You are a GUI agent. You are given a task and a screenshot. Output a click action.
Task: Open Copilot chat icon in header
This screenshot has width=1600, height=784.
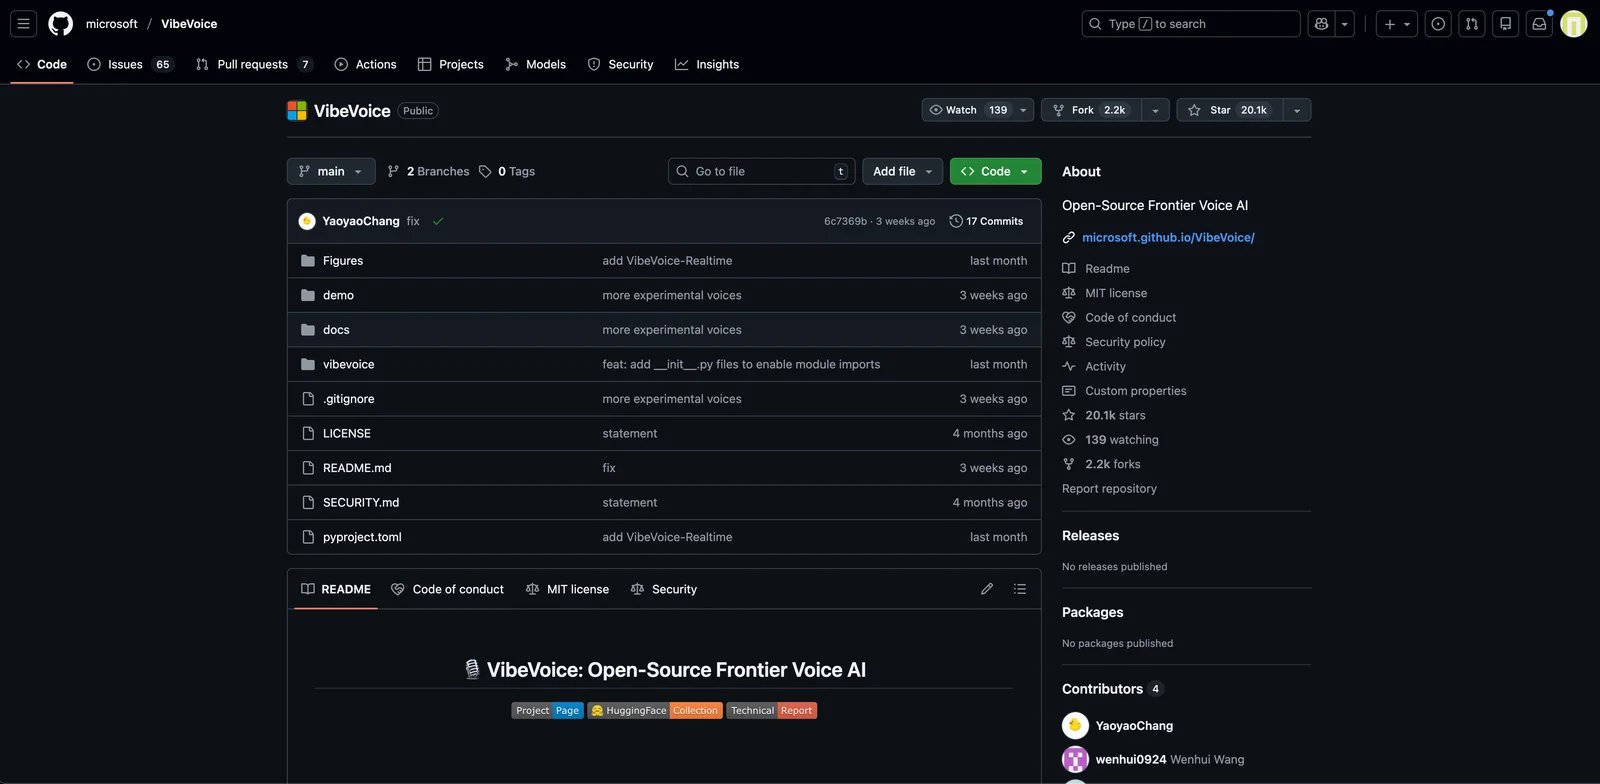tap(1321, 24)
